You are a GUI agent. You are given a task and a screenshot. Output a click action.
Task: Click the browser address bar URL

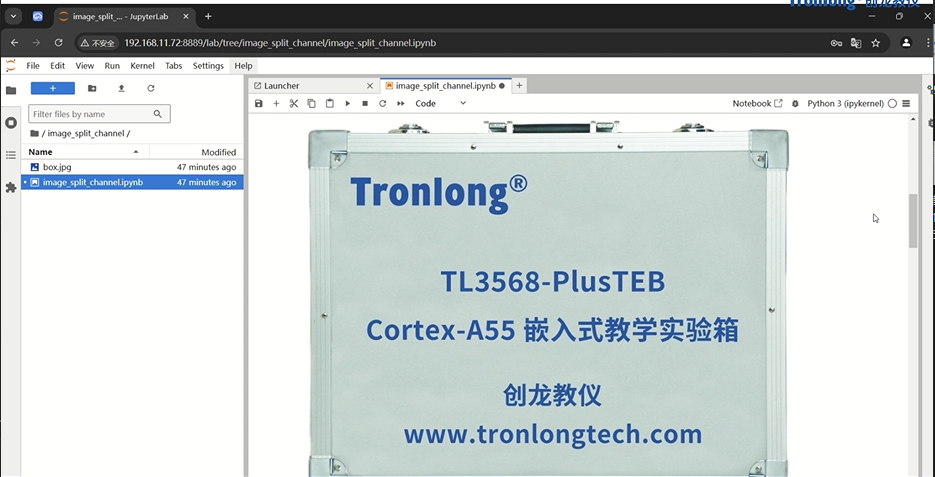pos(280,43)
